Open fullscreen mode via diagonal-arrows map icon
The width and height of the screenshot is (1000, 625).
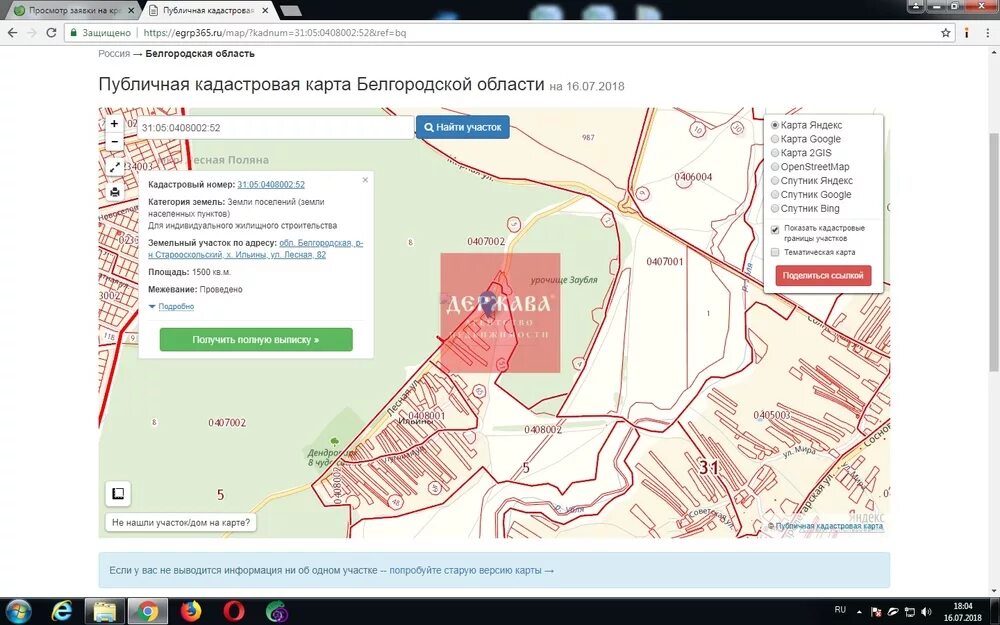pyautogui.click(x=113, y=165)
